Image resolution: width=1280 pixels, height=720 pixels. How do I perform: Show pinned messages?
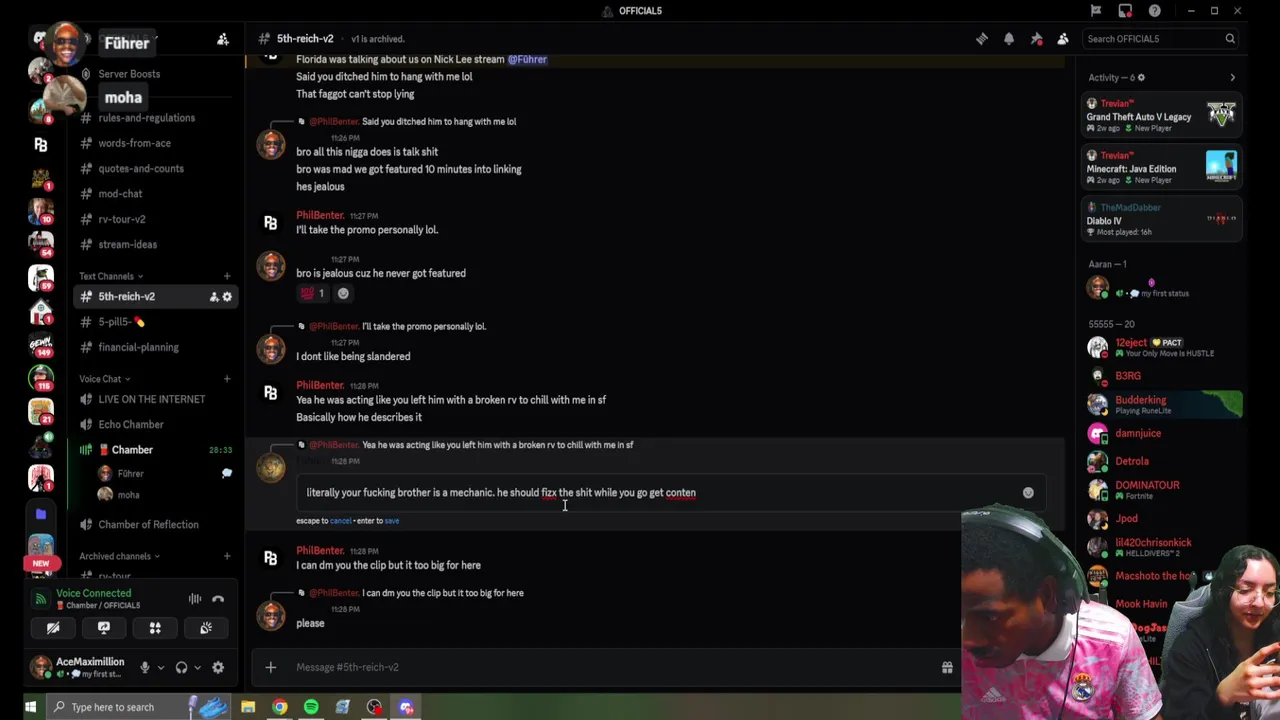pos(1036,39)
